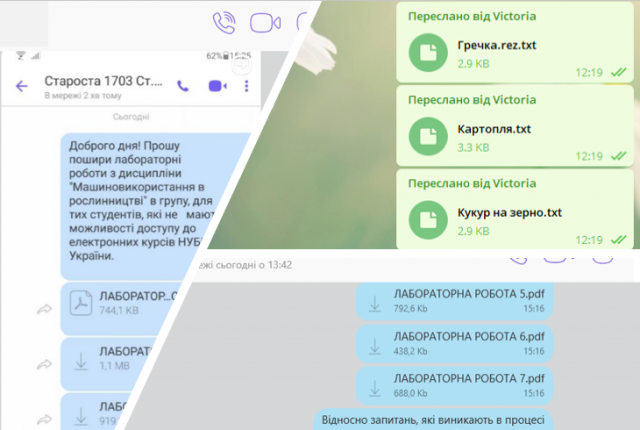Open the Гречка.rez.txt file icon
The image size is (640, 430).
pos(428,53)
